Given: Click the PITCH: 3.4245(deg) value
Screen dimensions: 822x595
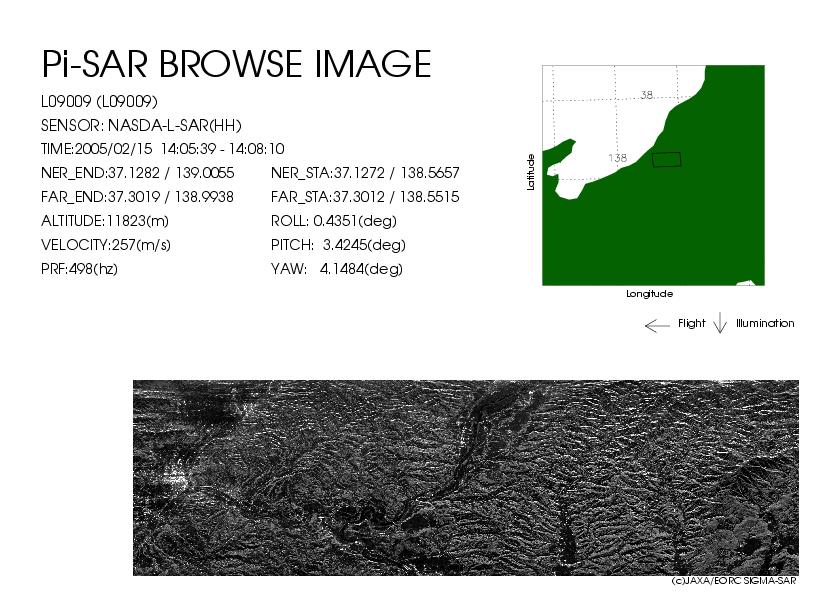Looking at the screenshot, I should tap(338, 245).
